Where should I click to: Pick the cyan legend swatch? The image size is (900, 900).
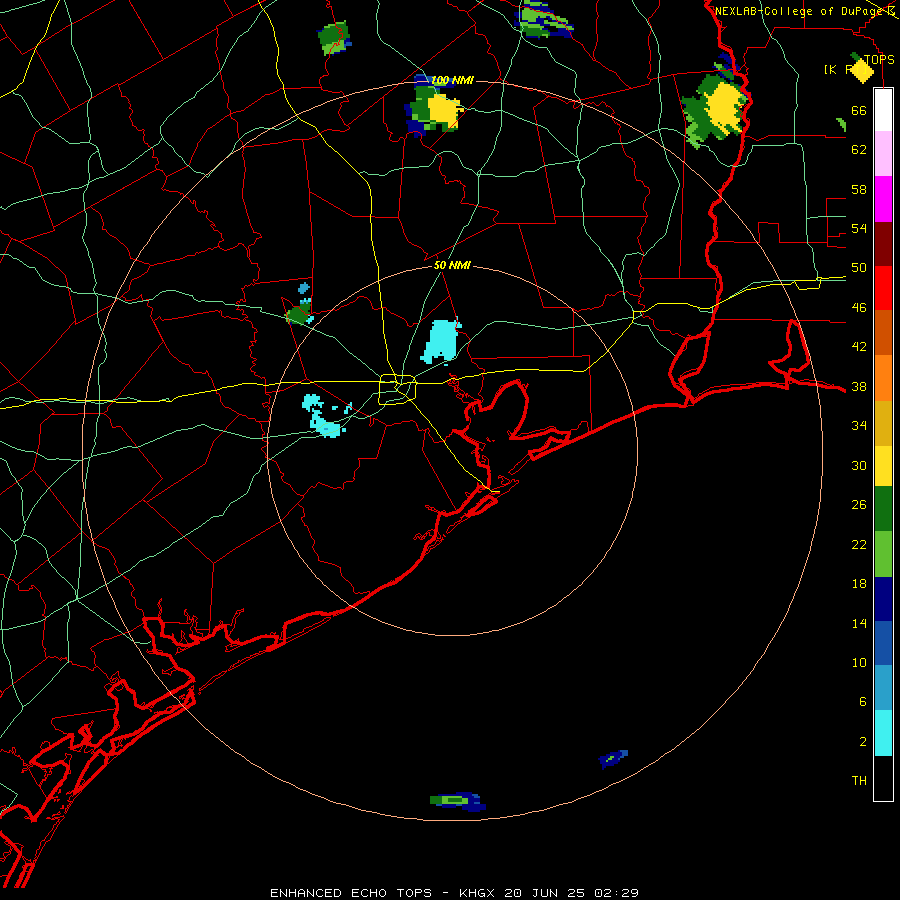(883, 733)
